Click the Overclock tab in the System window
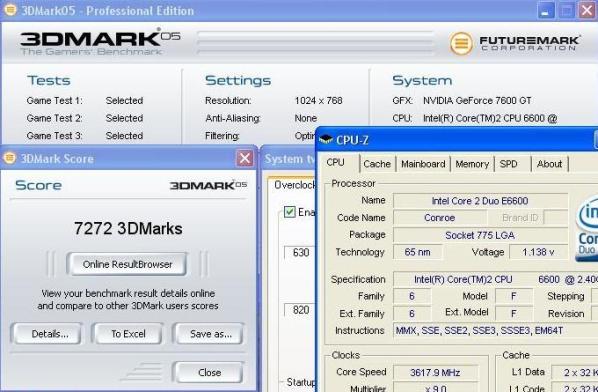 pos(294,185)
